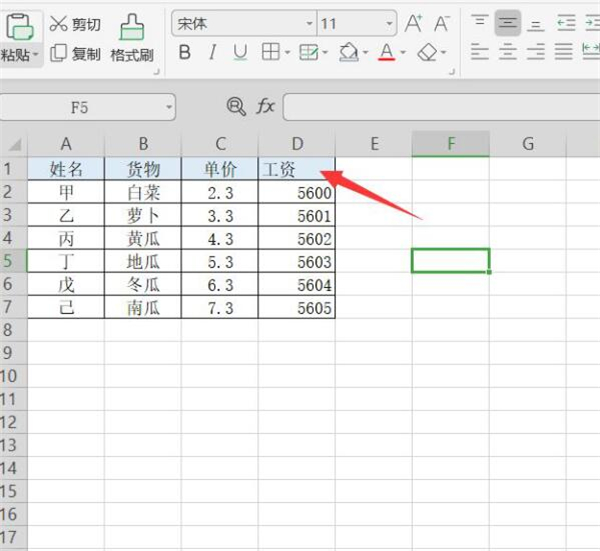The width and height of the screenshot is (600, 551).
Task: Toggle Underline formatting
Action: (x=240, y=52)
